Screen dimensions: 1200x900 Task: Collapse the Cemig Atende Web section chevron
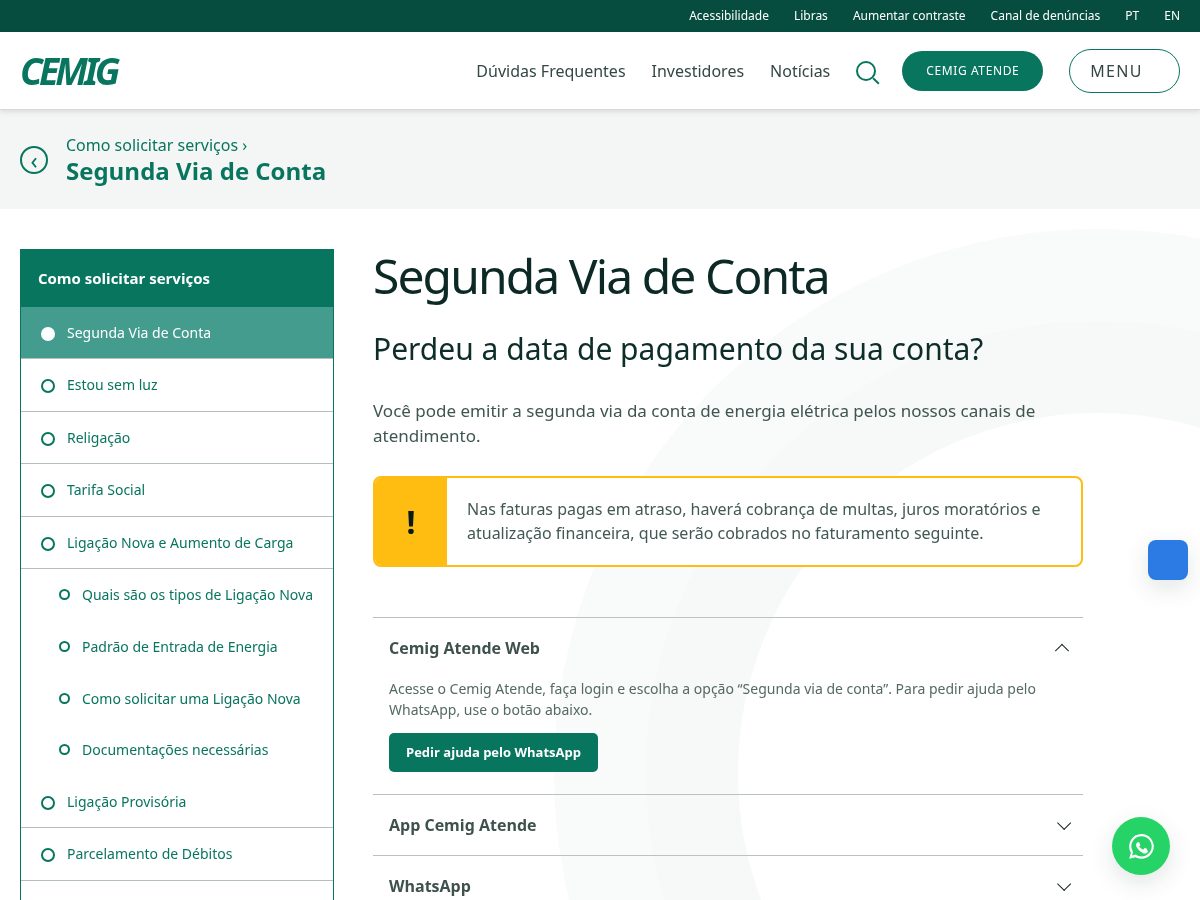1062,648
